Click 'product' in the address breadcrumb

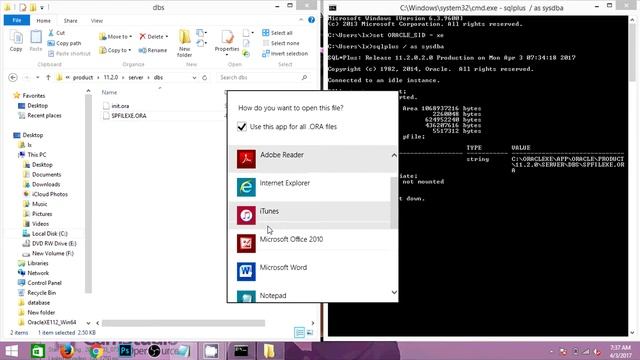(83, 77)
